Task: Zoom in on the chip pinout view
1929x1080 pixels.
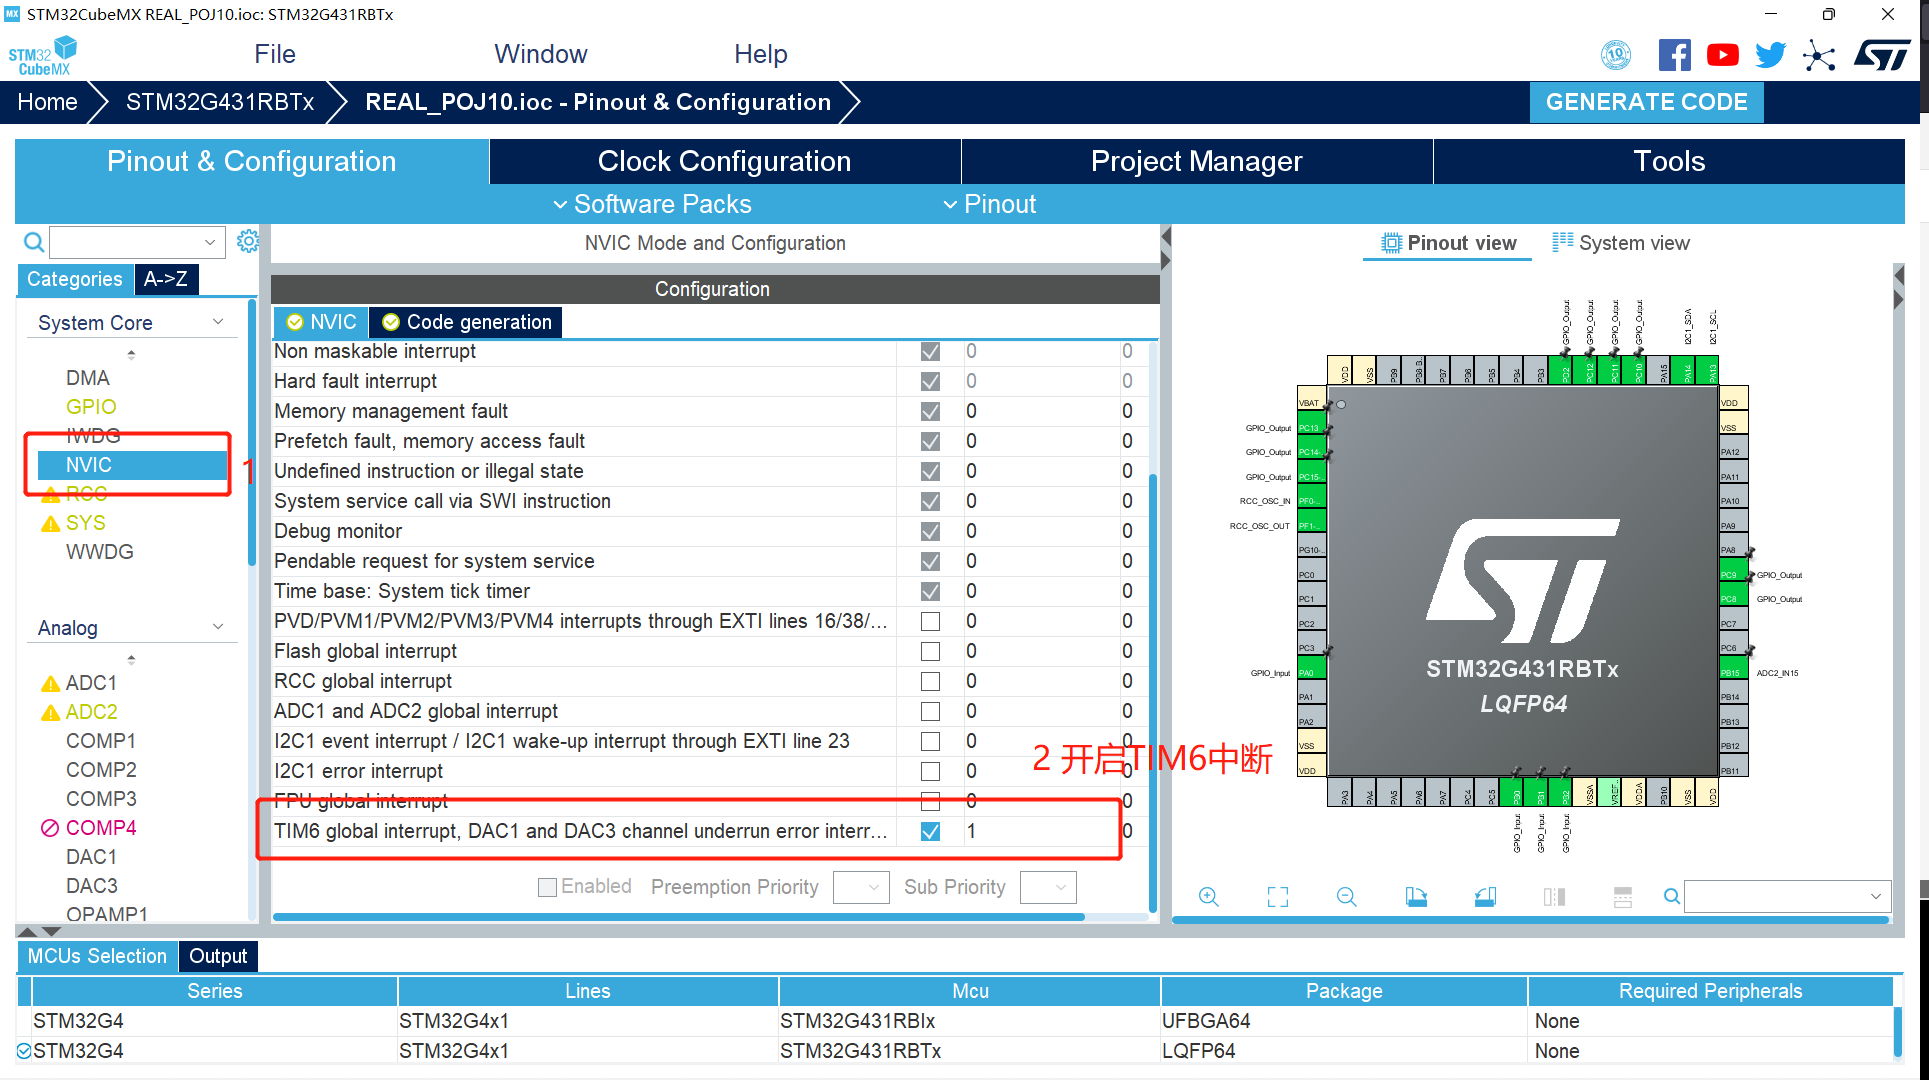Action: 1209,897
